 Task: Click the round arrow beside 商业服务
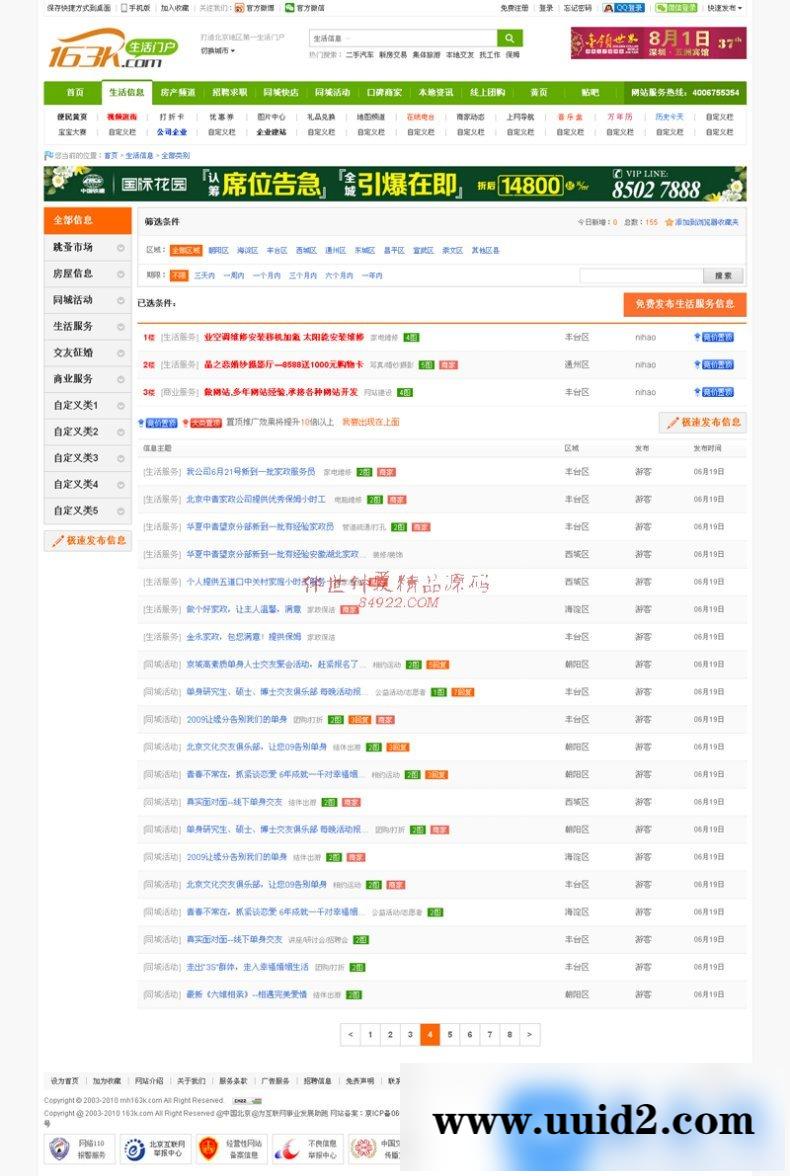click(120, 379)
